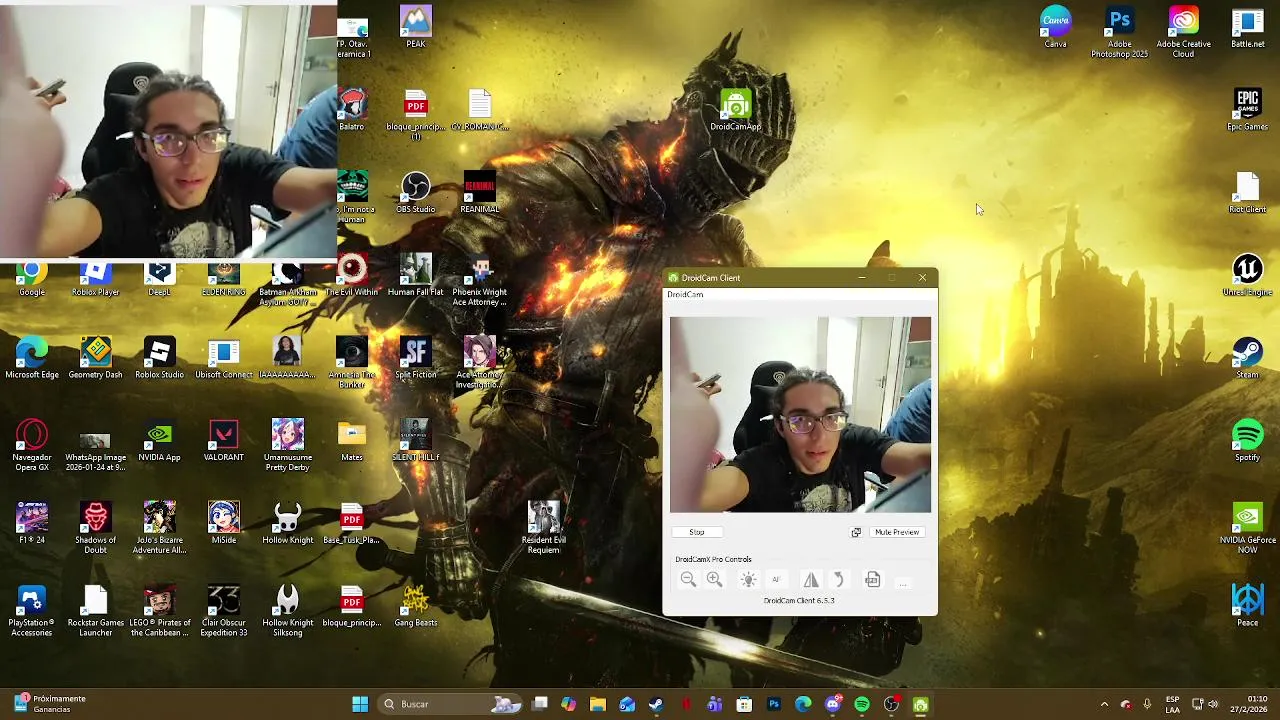Select Adobe Creative Cloud desktop icon
Viewport: 1280px width, 720px height.
(1184, 32)
